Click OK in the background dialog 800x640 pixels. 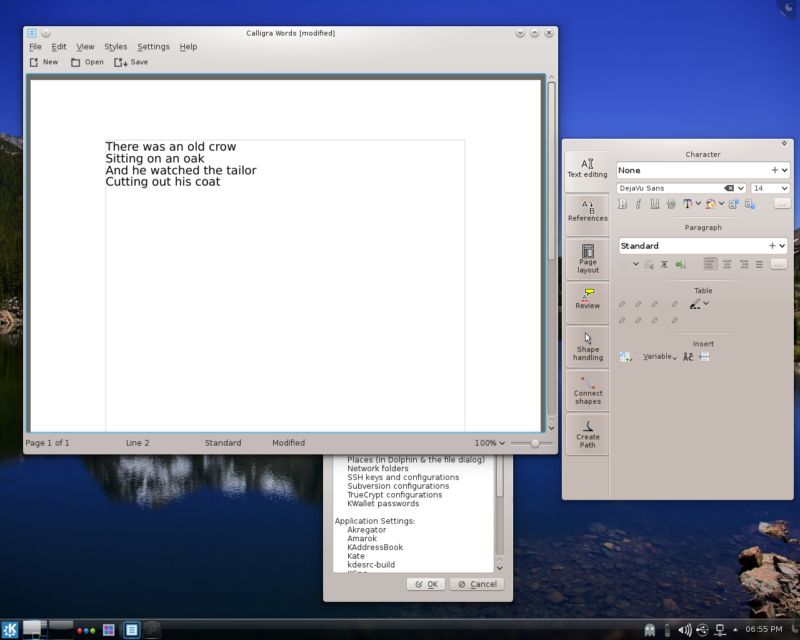point(426,584)
